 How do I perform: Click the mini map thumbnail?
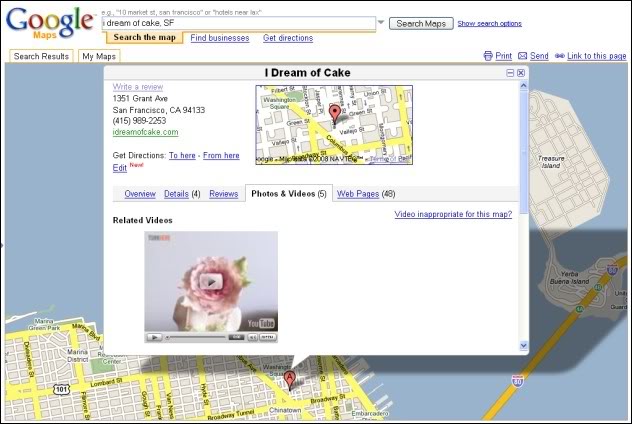(334, 125)
